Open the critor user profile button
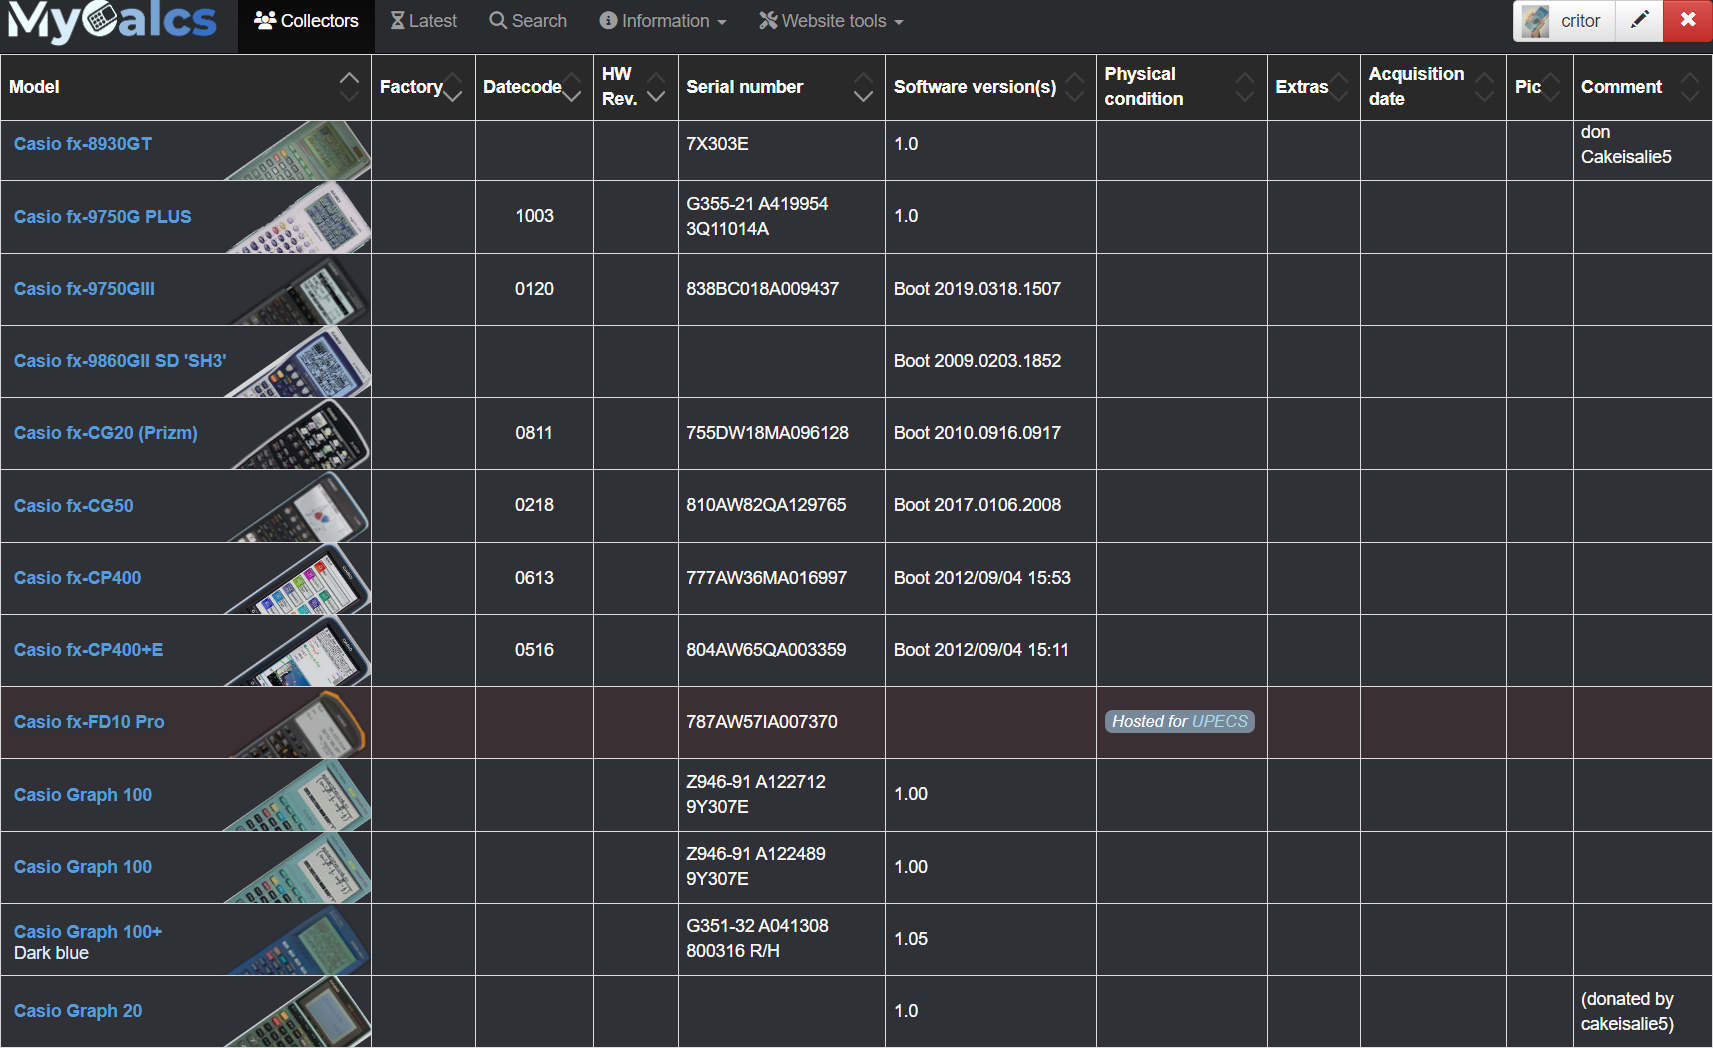Image resolution: width=1713 pixels, height=1048 pixels. [x=1564, y=21]
